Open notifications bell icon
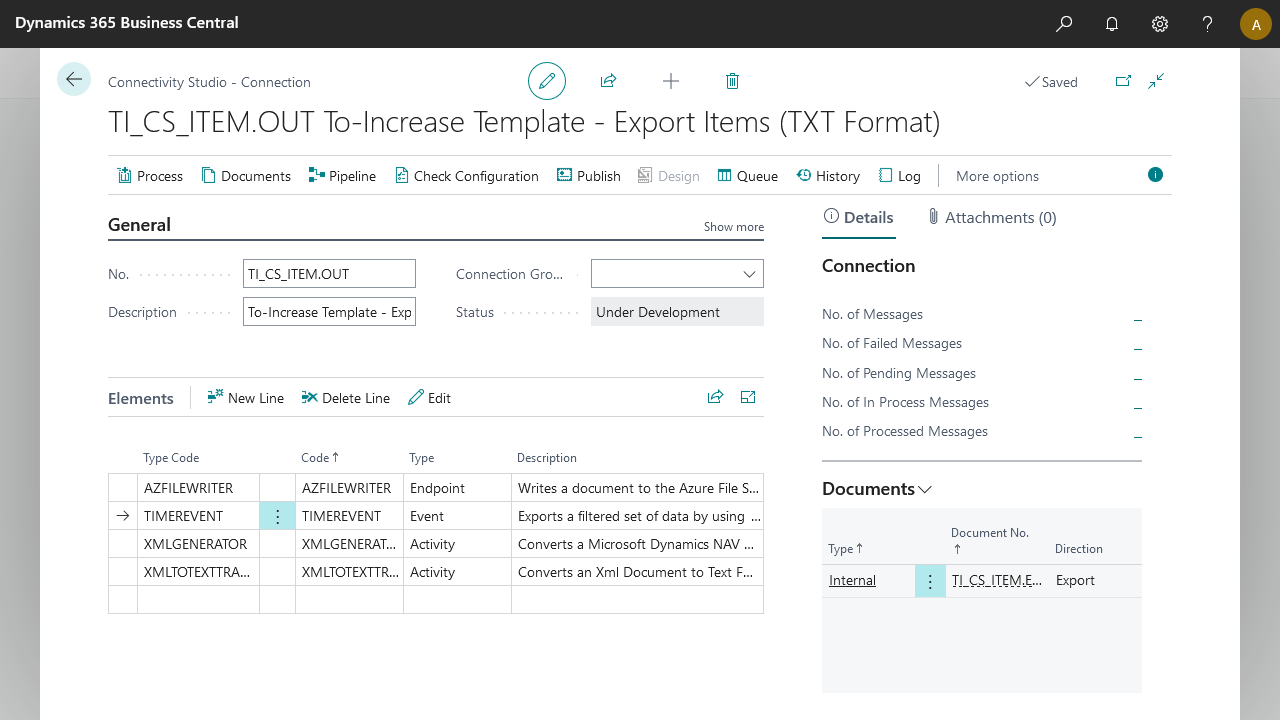The height and width of the screenshot is (720, 1280). 1112,24
